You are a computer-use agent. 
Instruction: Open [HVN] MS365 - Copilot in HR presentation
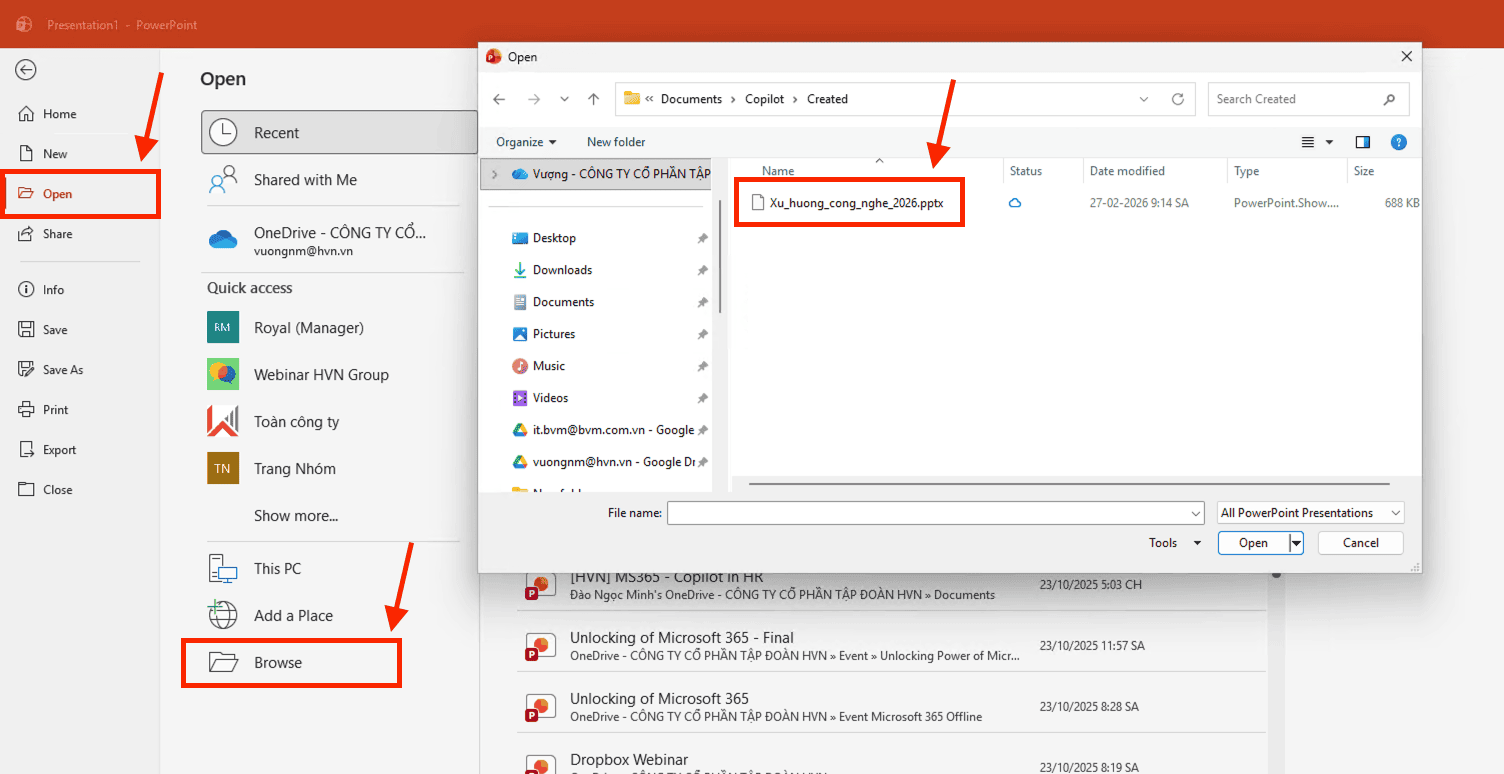click(890, 585)
